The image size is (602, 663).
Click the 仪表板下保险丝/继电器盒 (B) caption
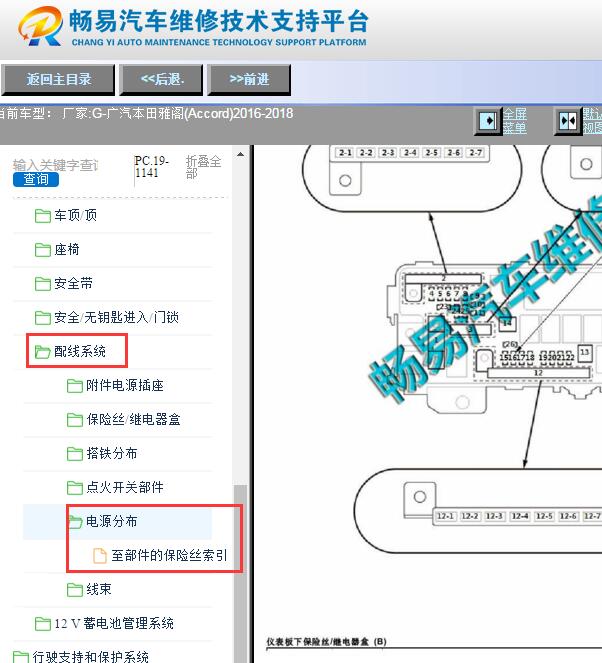[x=326, y=641]
